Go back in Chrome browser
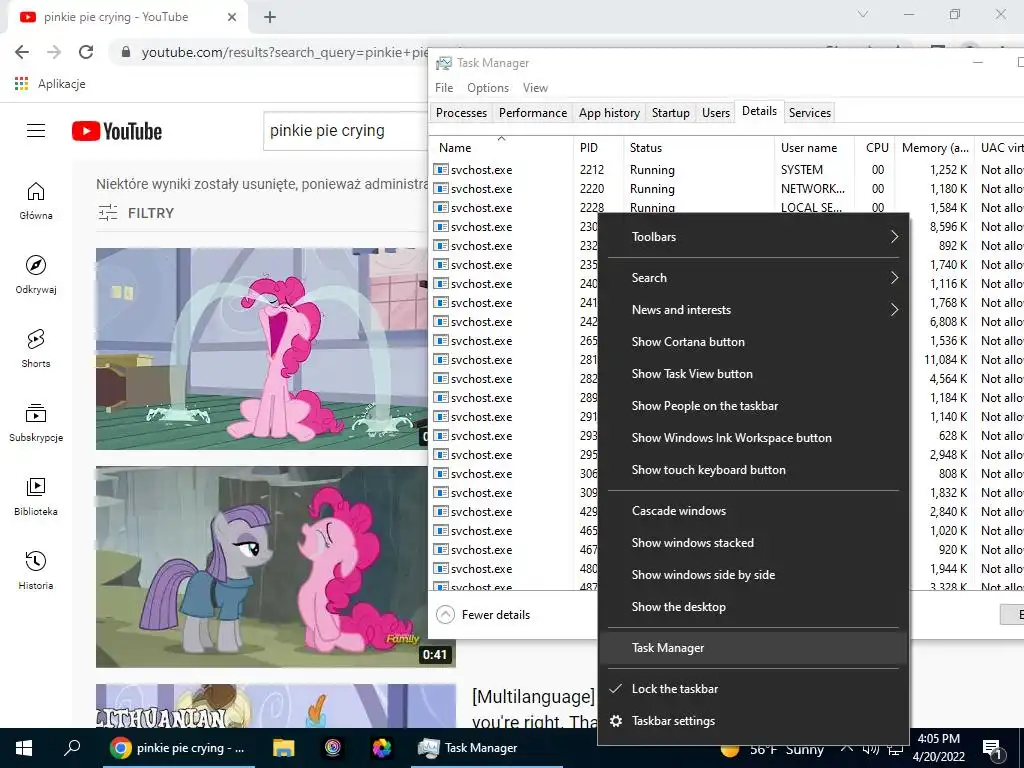The width and height of the screenshot is (1024, 768). (22, 52)
